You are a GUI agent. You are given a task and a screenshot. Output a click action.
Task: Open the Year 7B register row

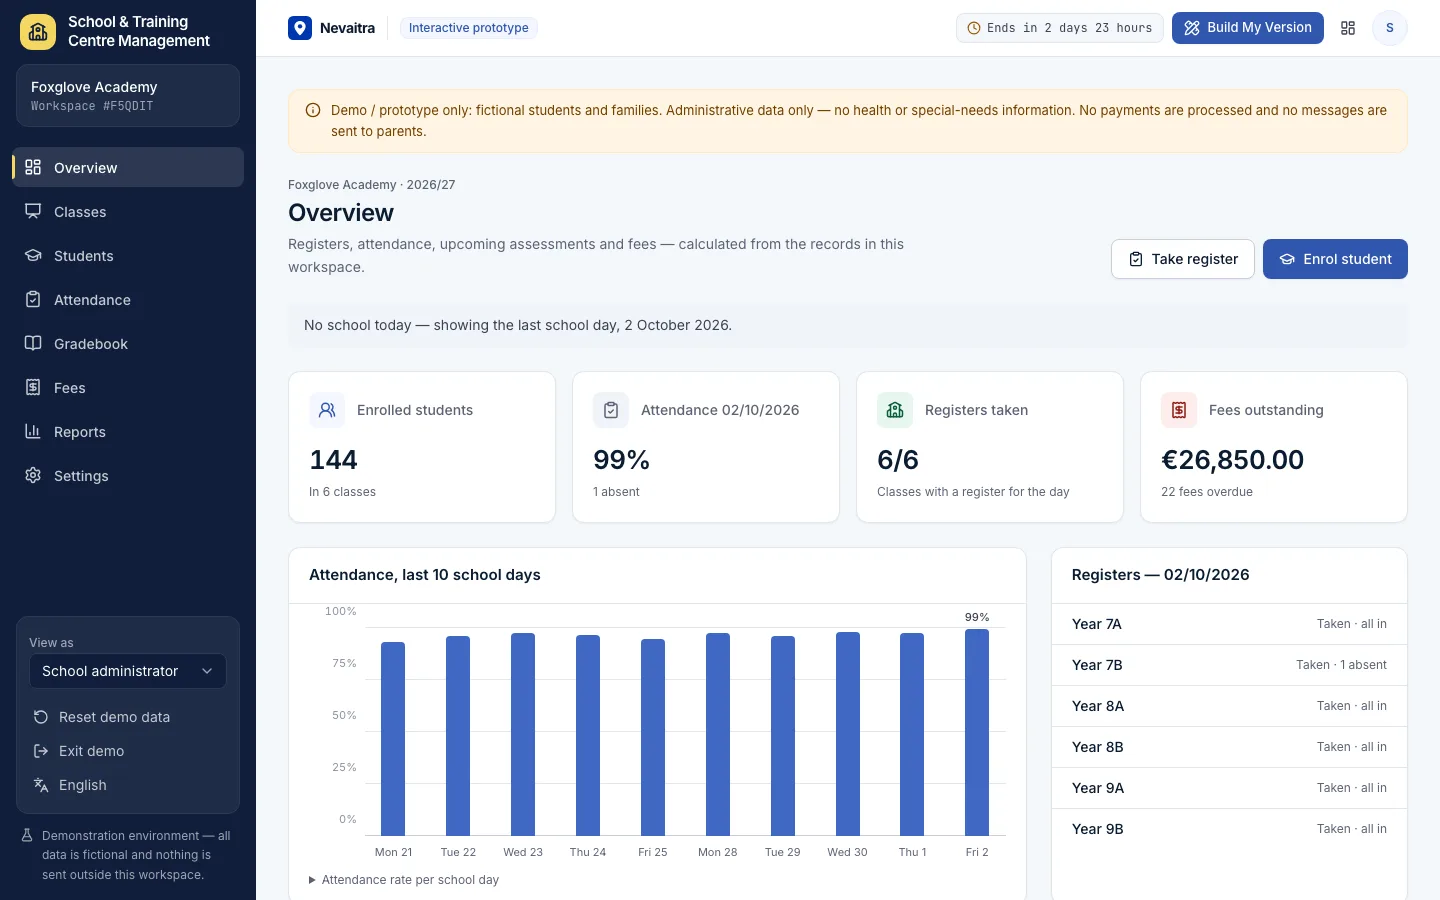(1229, 665)
